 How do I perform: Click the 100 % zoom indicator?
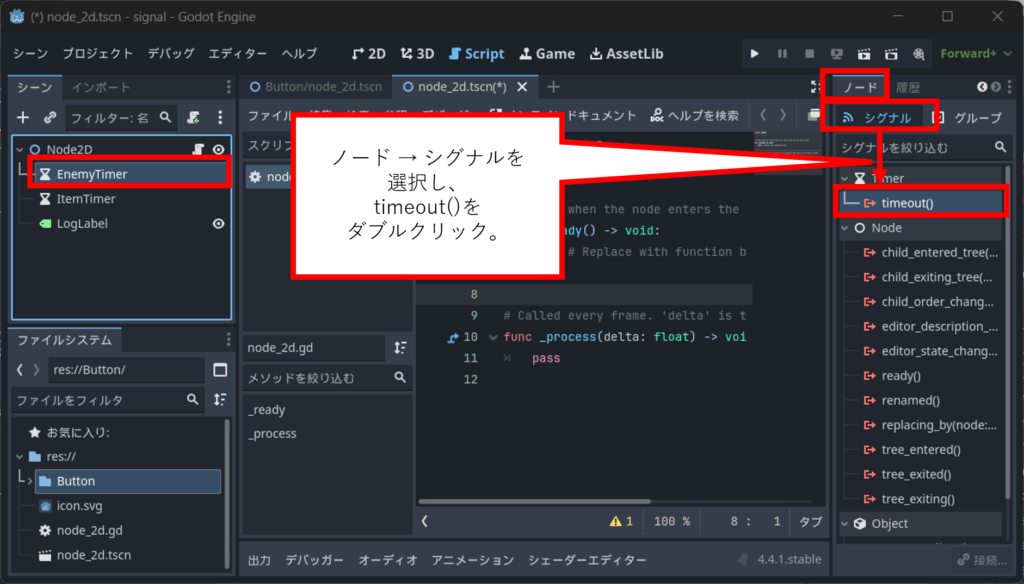[672, 521]
